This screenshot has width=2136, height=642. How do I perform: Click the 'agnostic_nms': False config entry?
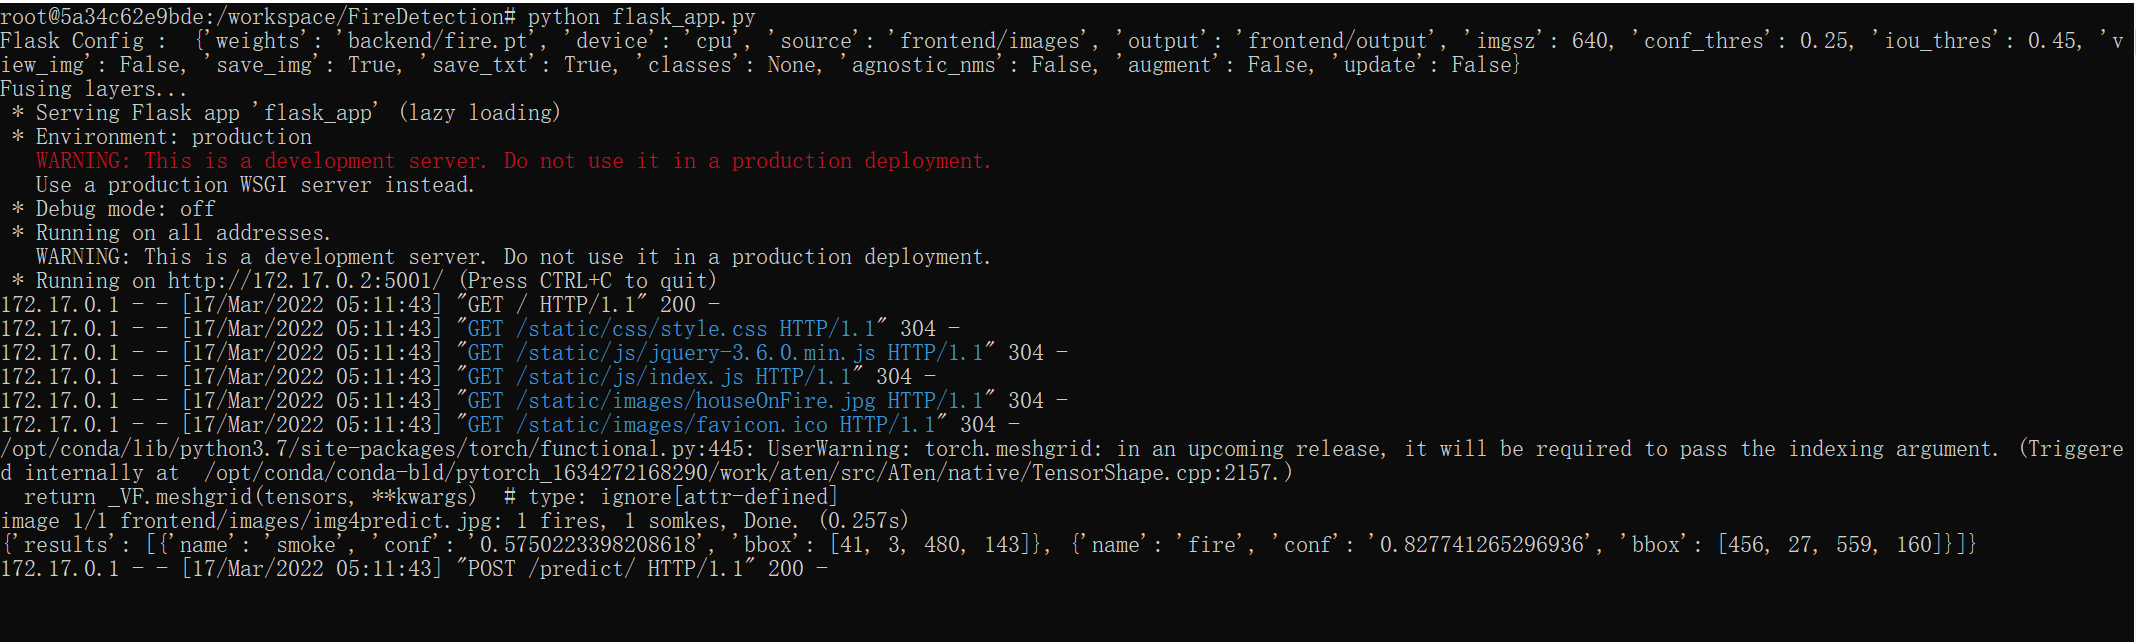[970, 65]
